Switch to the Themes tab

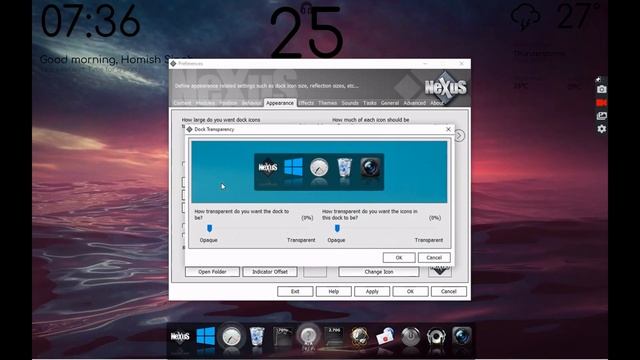[327, 103]
